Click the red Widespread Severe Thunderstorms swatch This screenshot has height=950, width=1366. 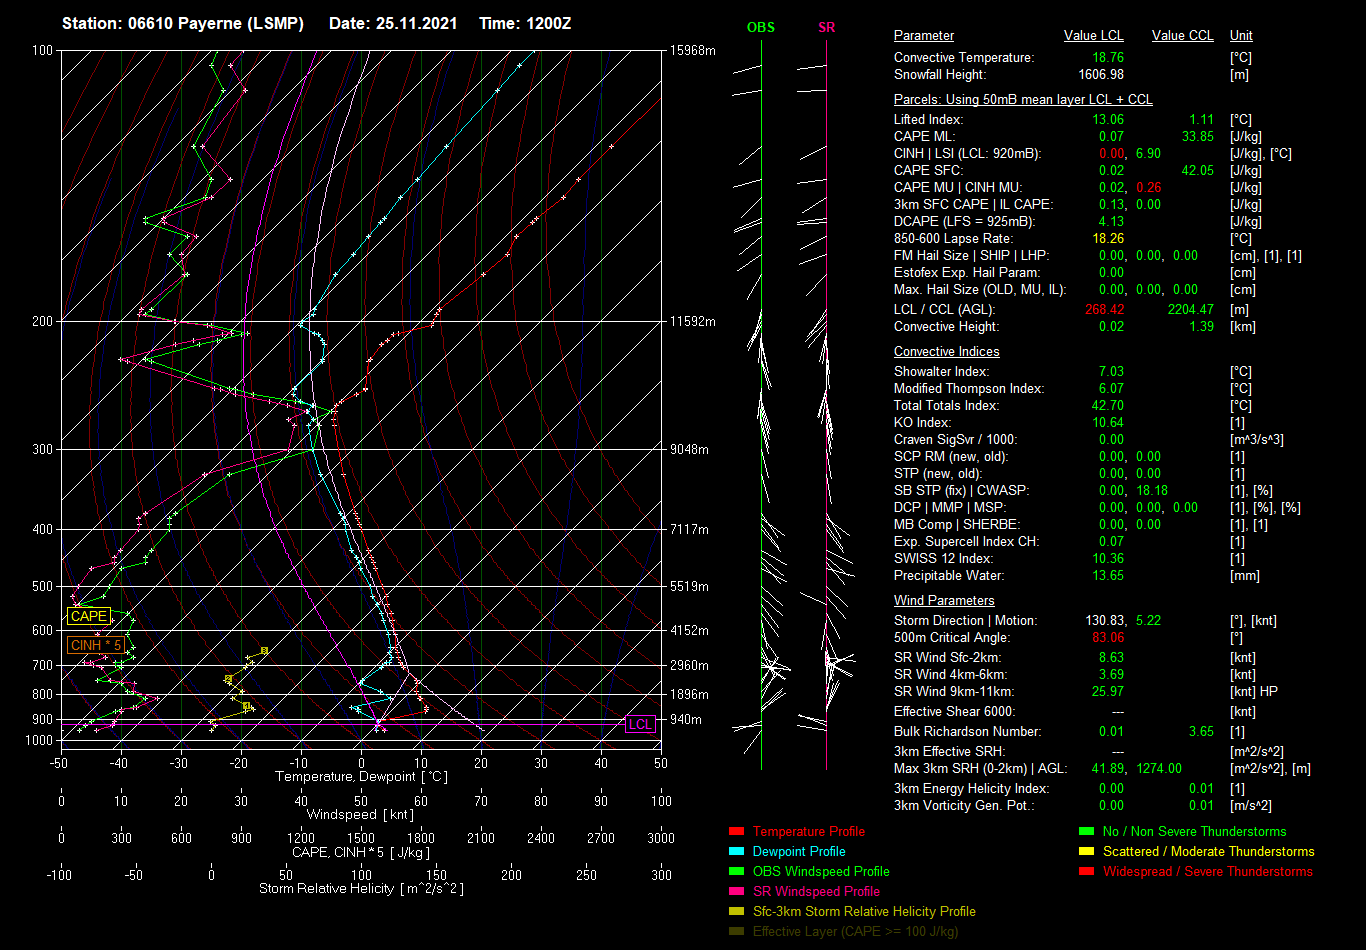(x=1086, y=872)
